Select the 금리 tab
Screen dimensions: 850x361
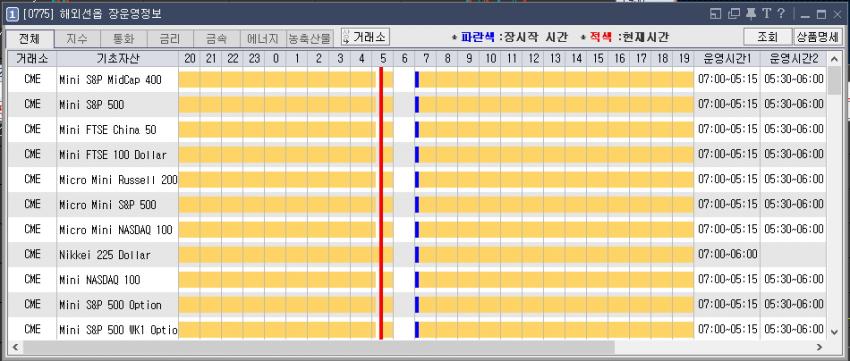point(170,39)
